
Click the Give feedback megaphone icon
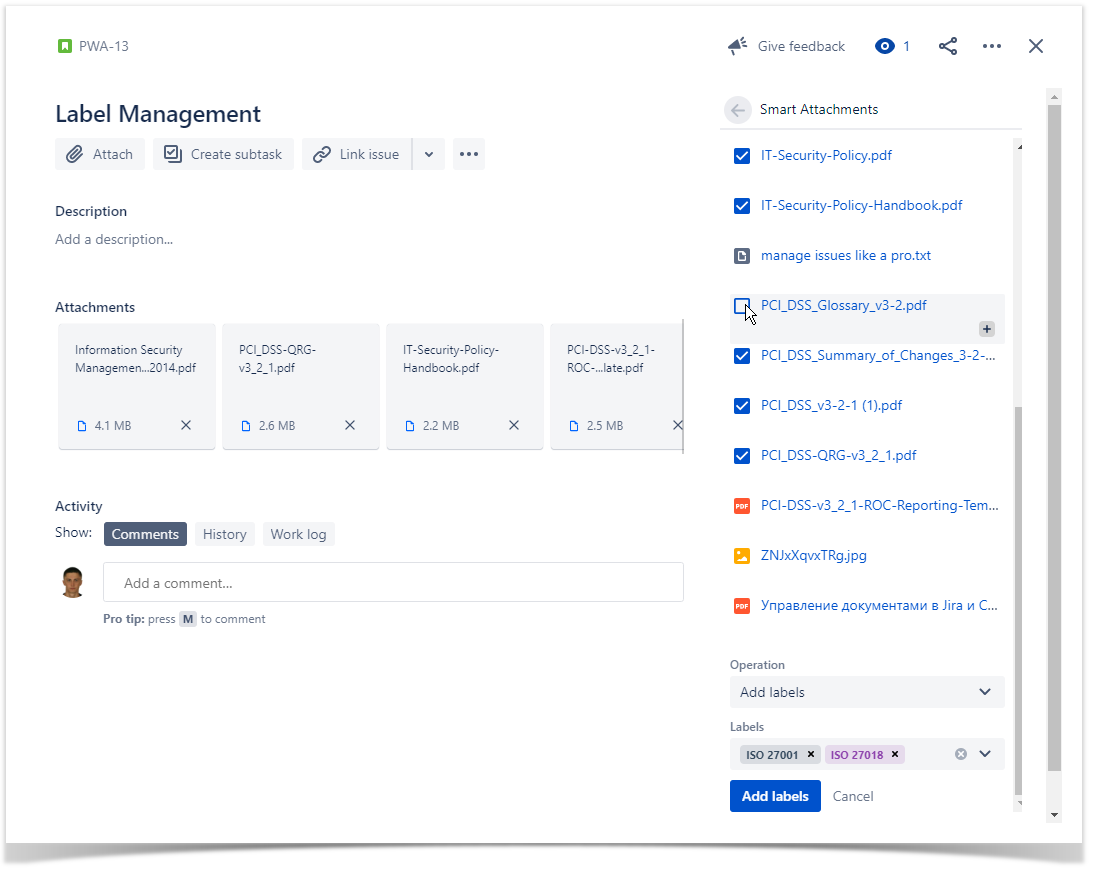737,46
